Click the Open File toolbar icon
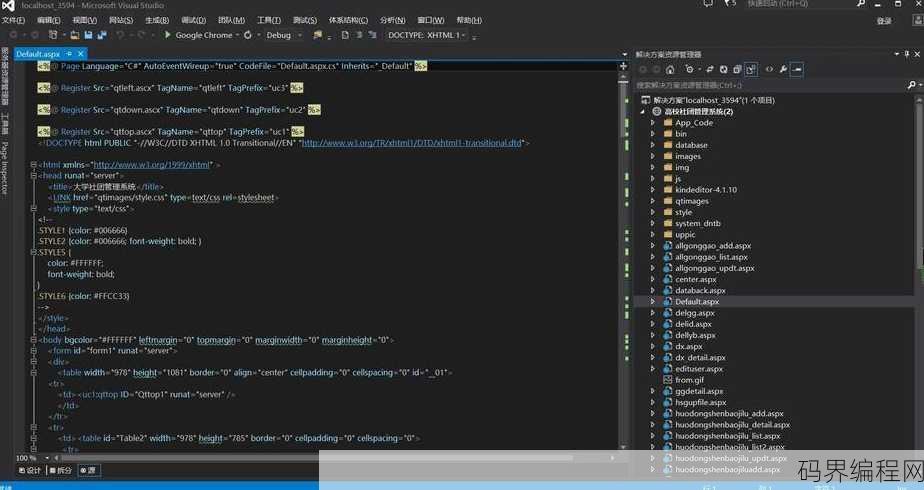Screen dimensions: 924x490 tap(75, 35)
